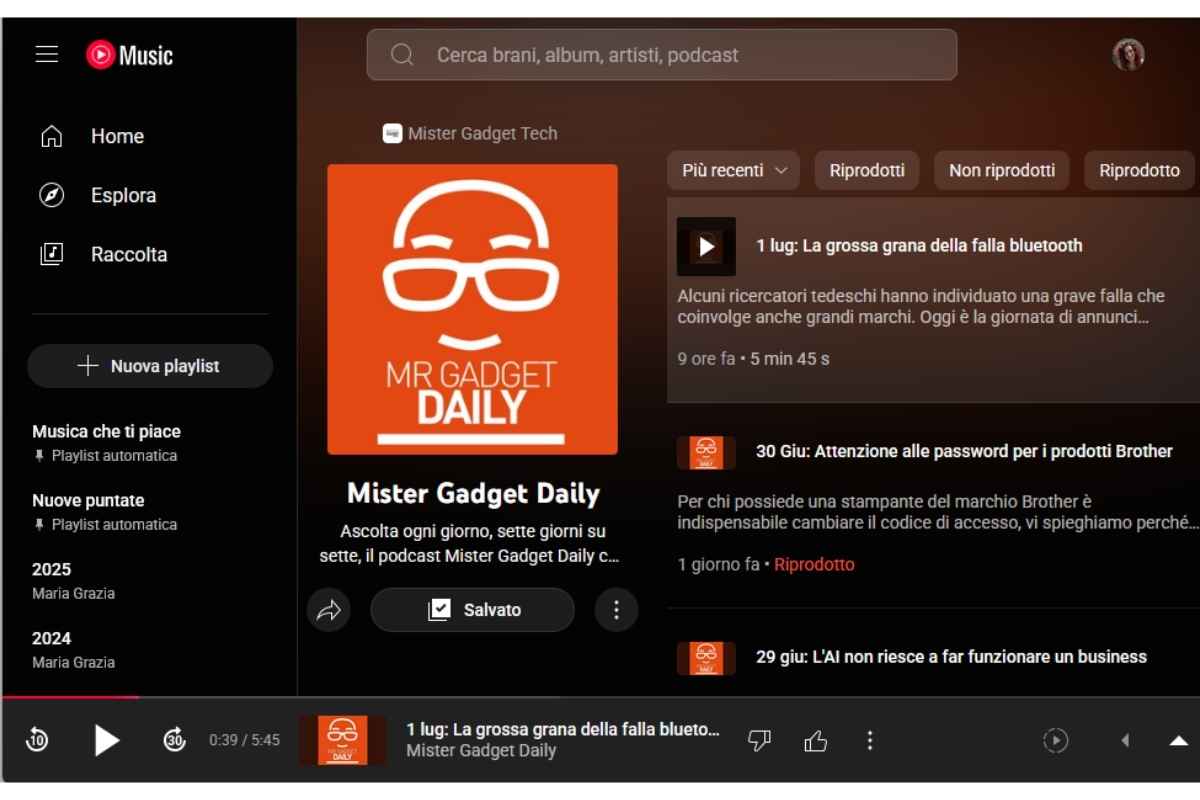
Task: Click the now-playing episode title in player bar
Action: click(563, 730)
